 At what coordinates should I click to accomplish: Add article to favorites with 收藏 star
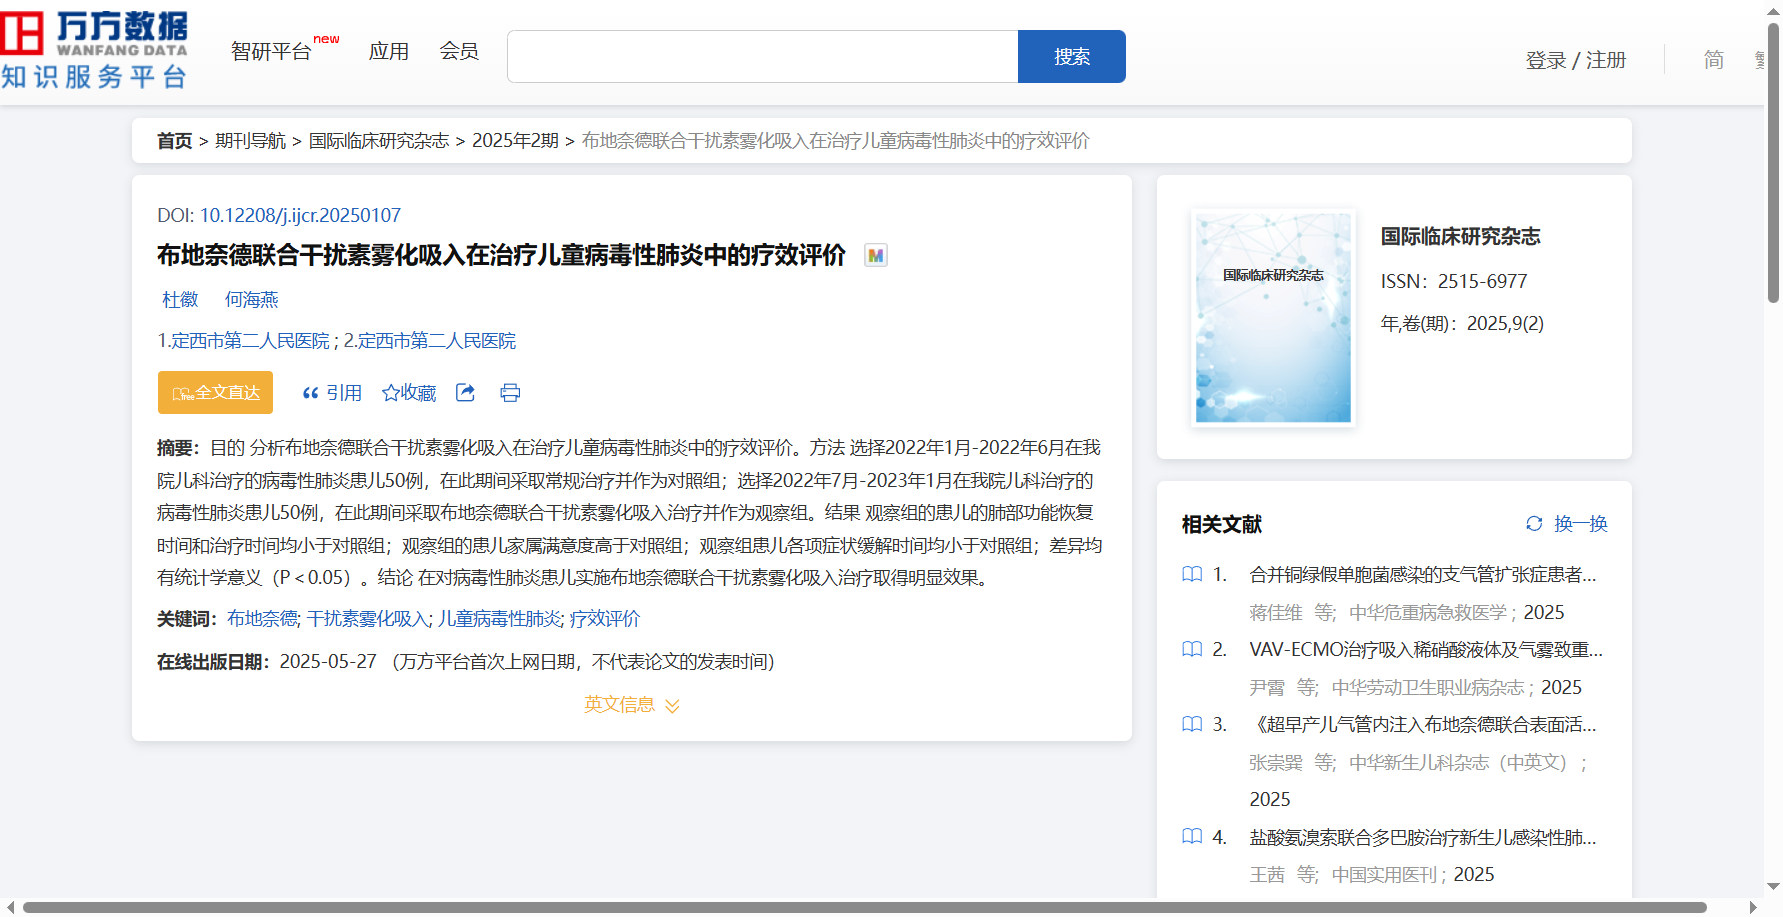[x=409, y=393]
